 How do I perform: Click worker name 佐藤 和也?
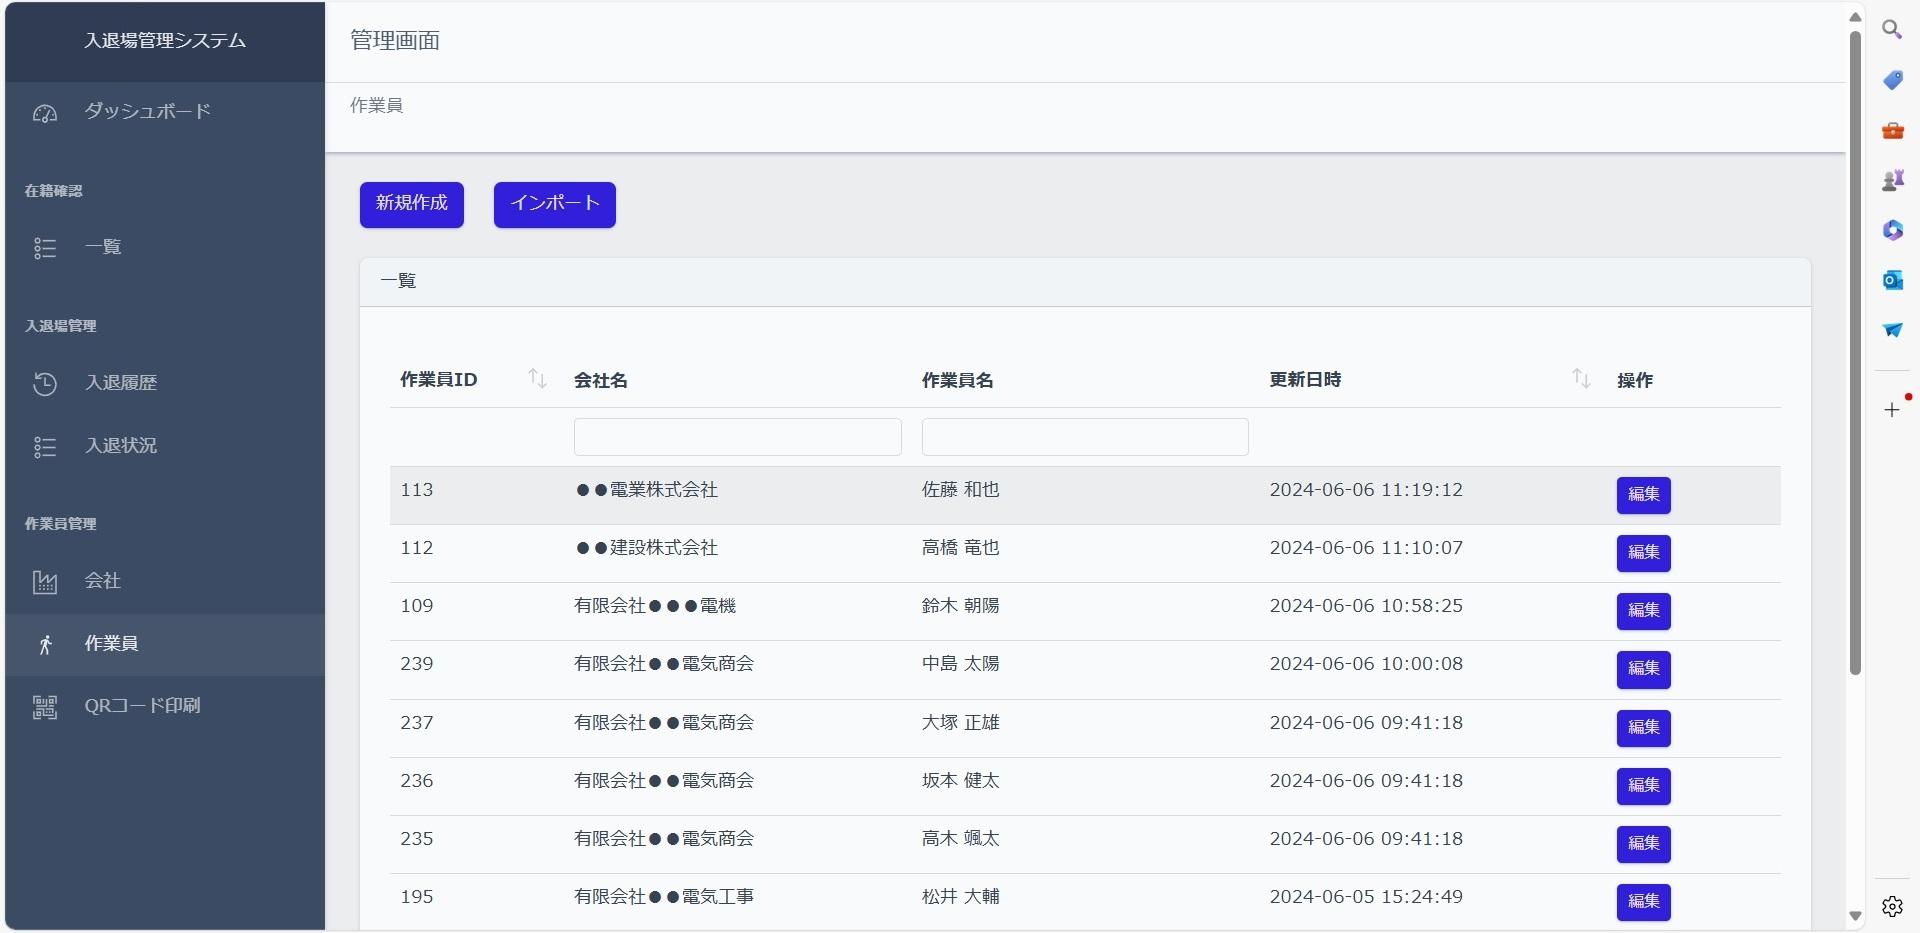click(961, 490)
